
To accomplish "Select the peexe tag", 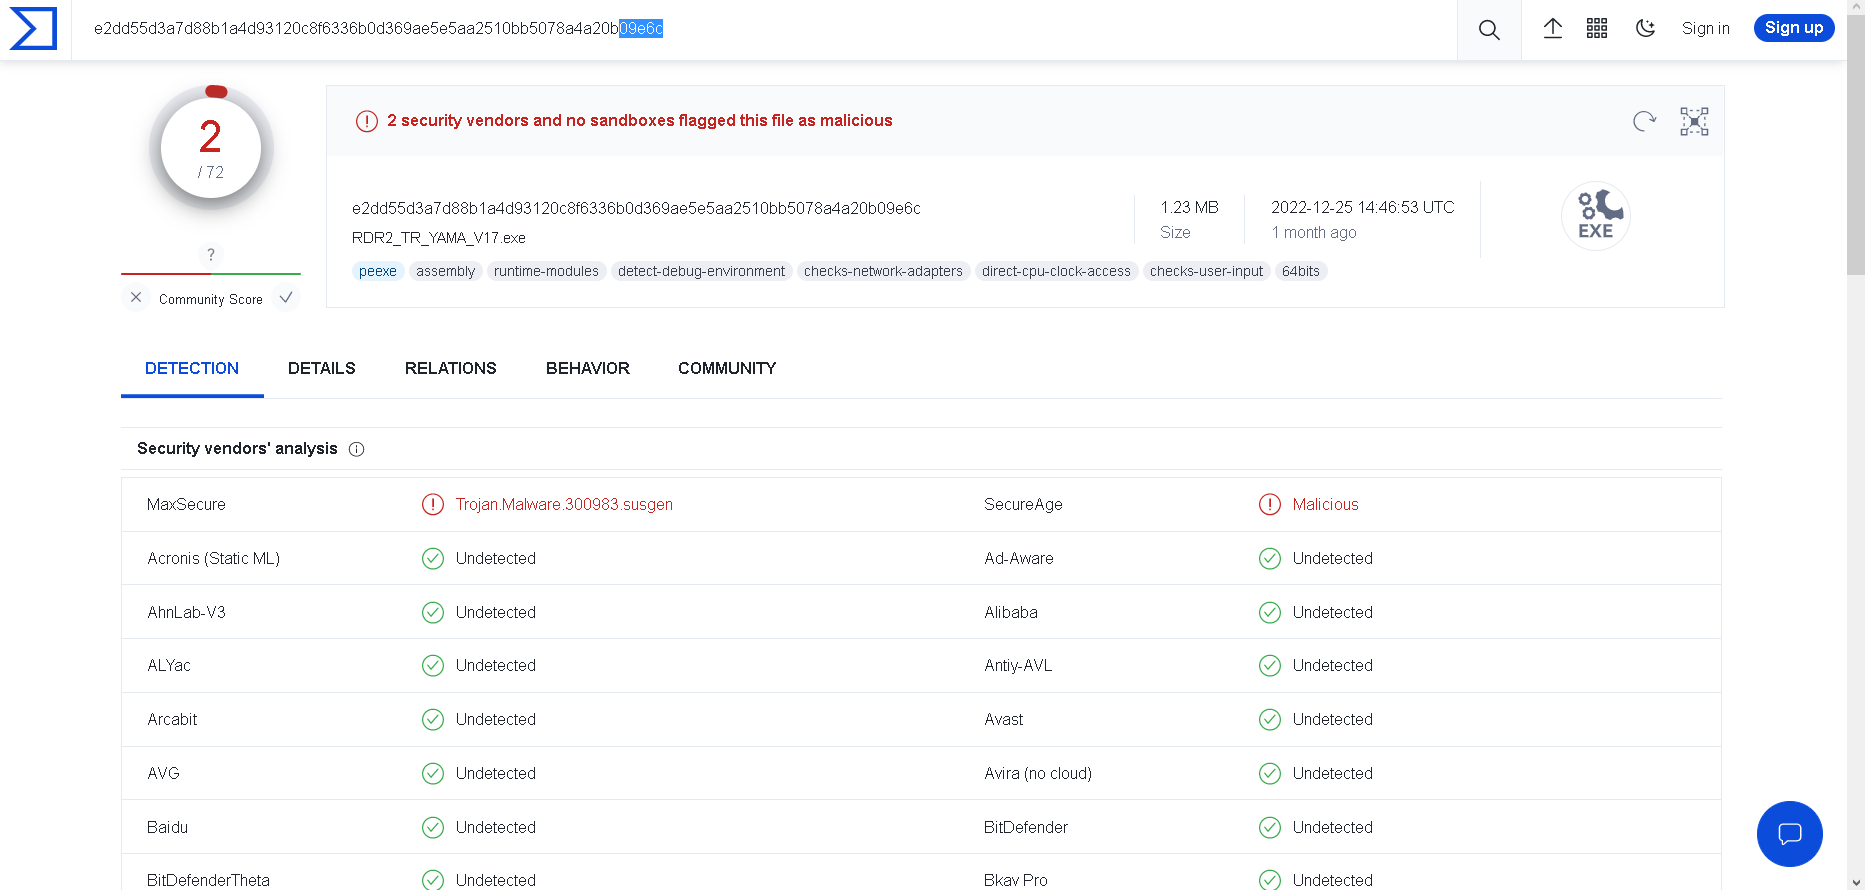I will coord(378,271).
